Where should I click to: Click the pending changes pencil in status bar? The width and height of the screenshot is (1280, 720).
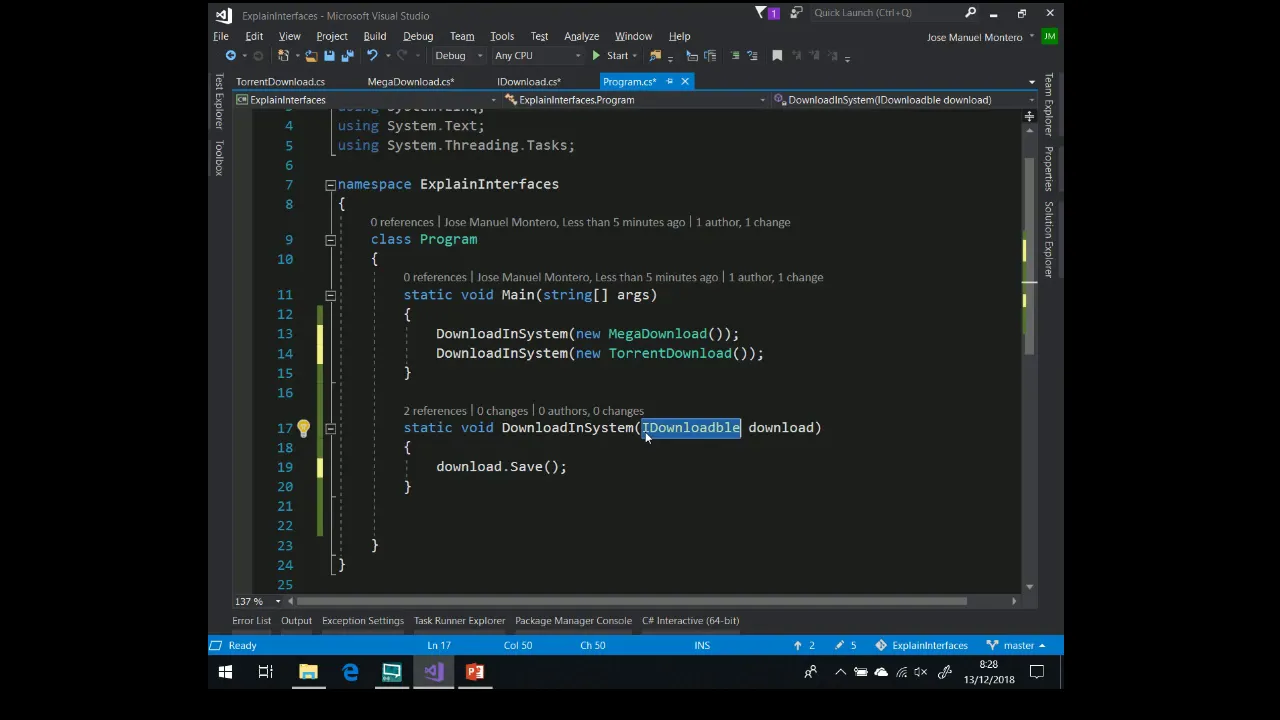click(840, 645)
